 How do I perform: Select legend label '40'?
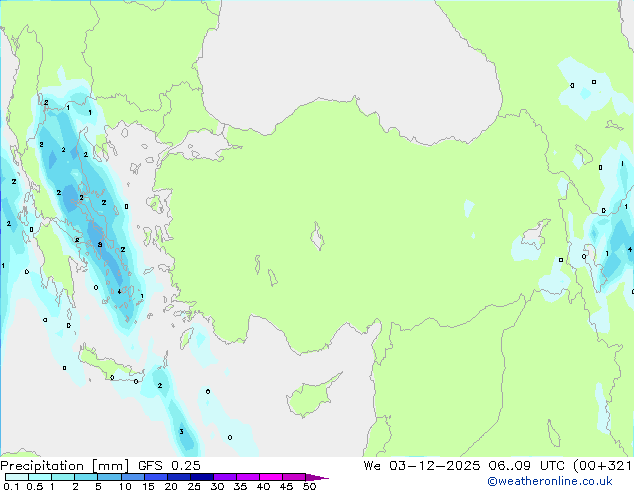pos(263,486)
